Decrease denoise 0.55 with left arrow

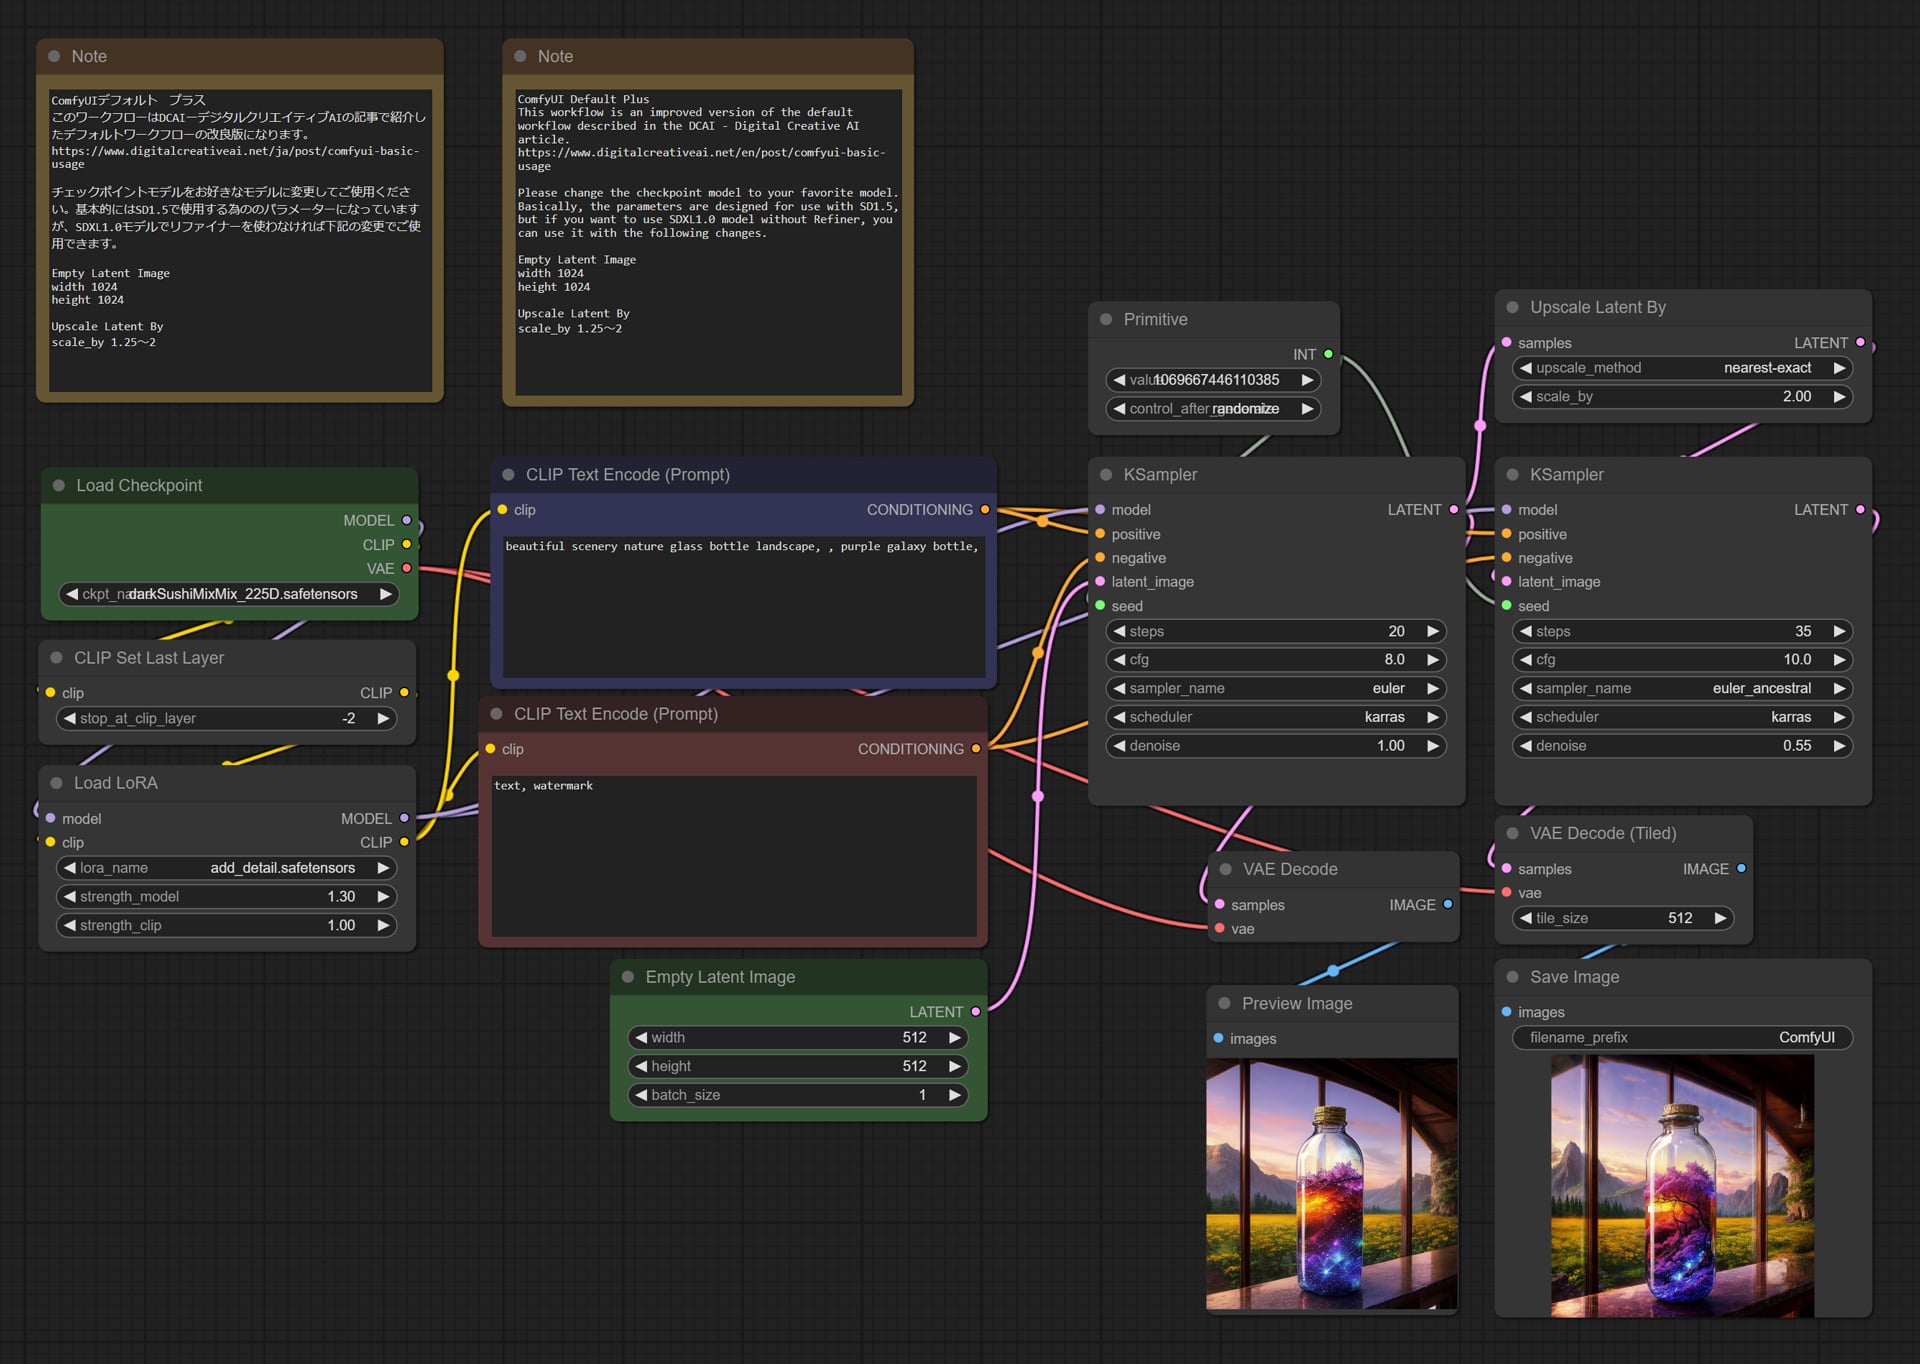(1526, 746)
